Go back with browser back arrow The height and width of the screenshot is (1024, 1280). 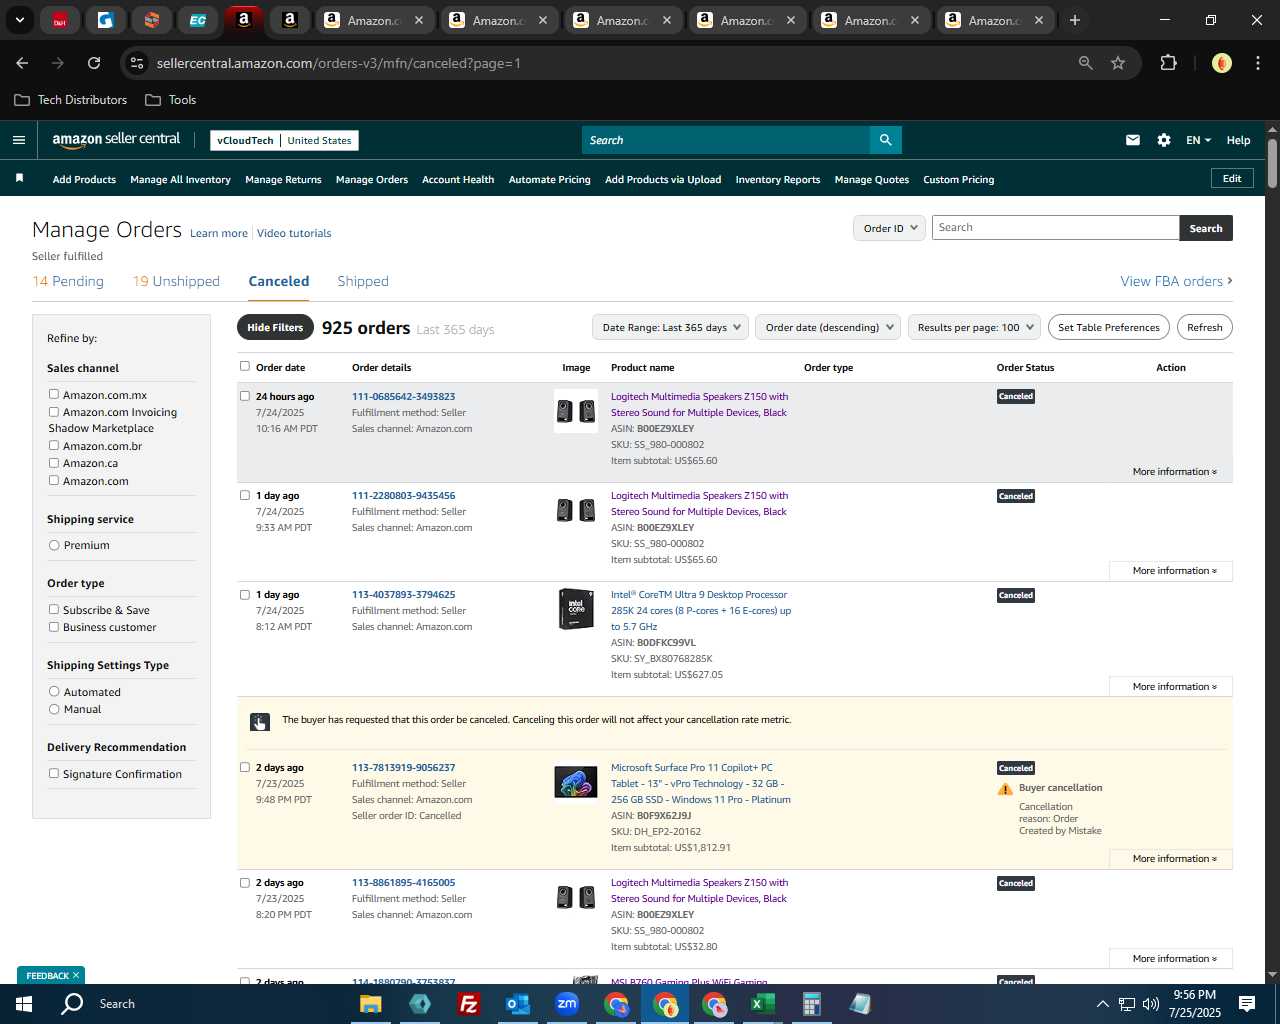[x=22, y=63]
